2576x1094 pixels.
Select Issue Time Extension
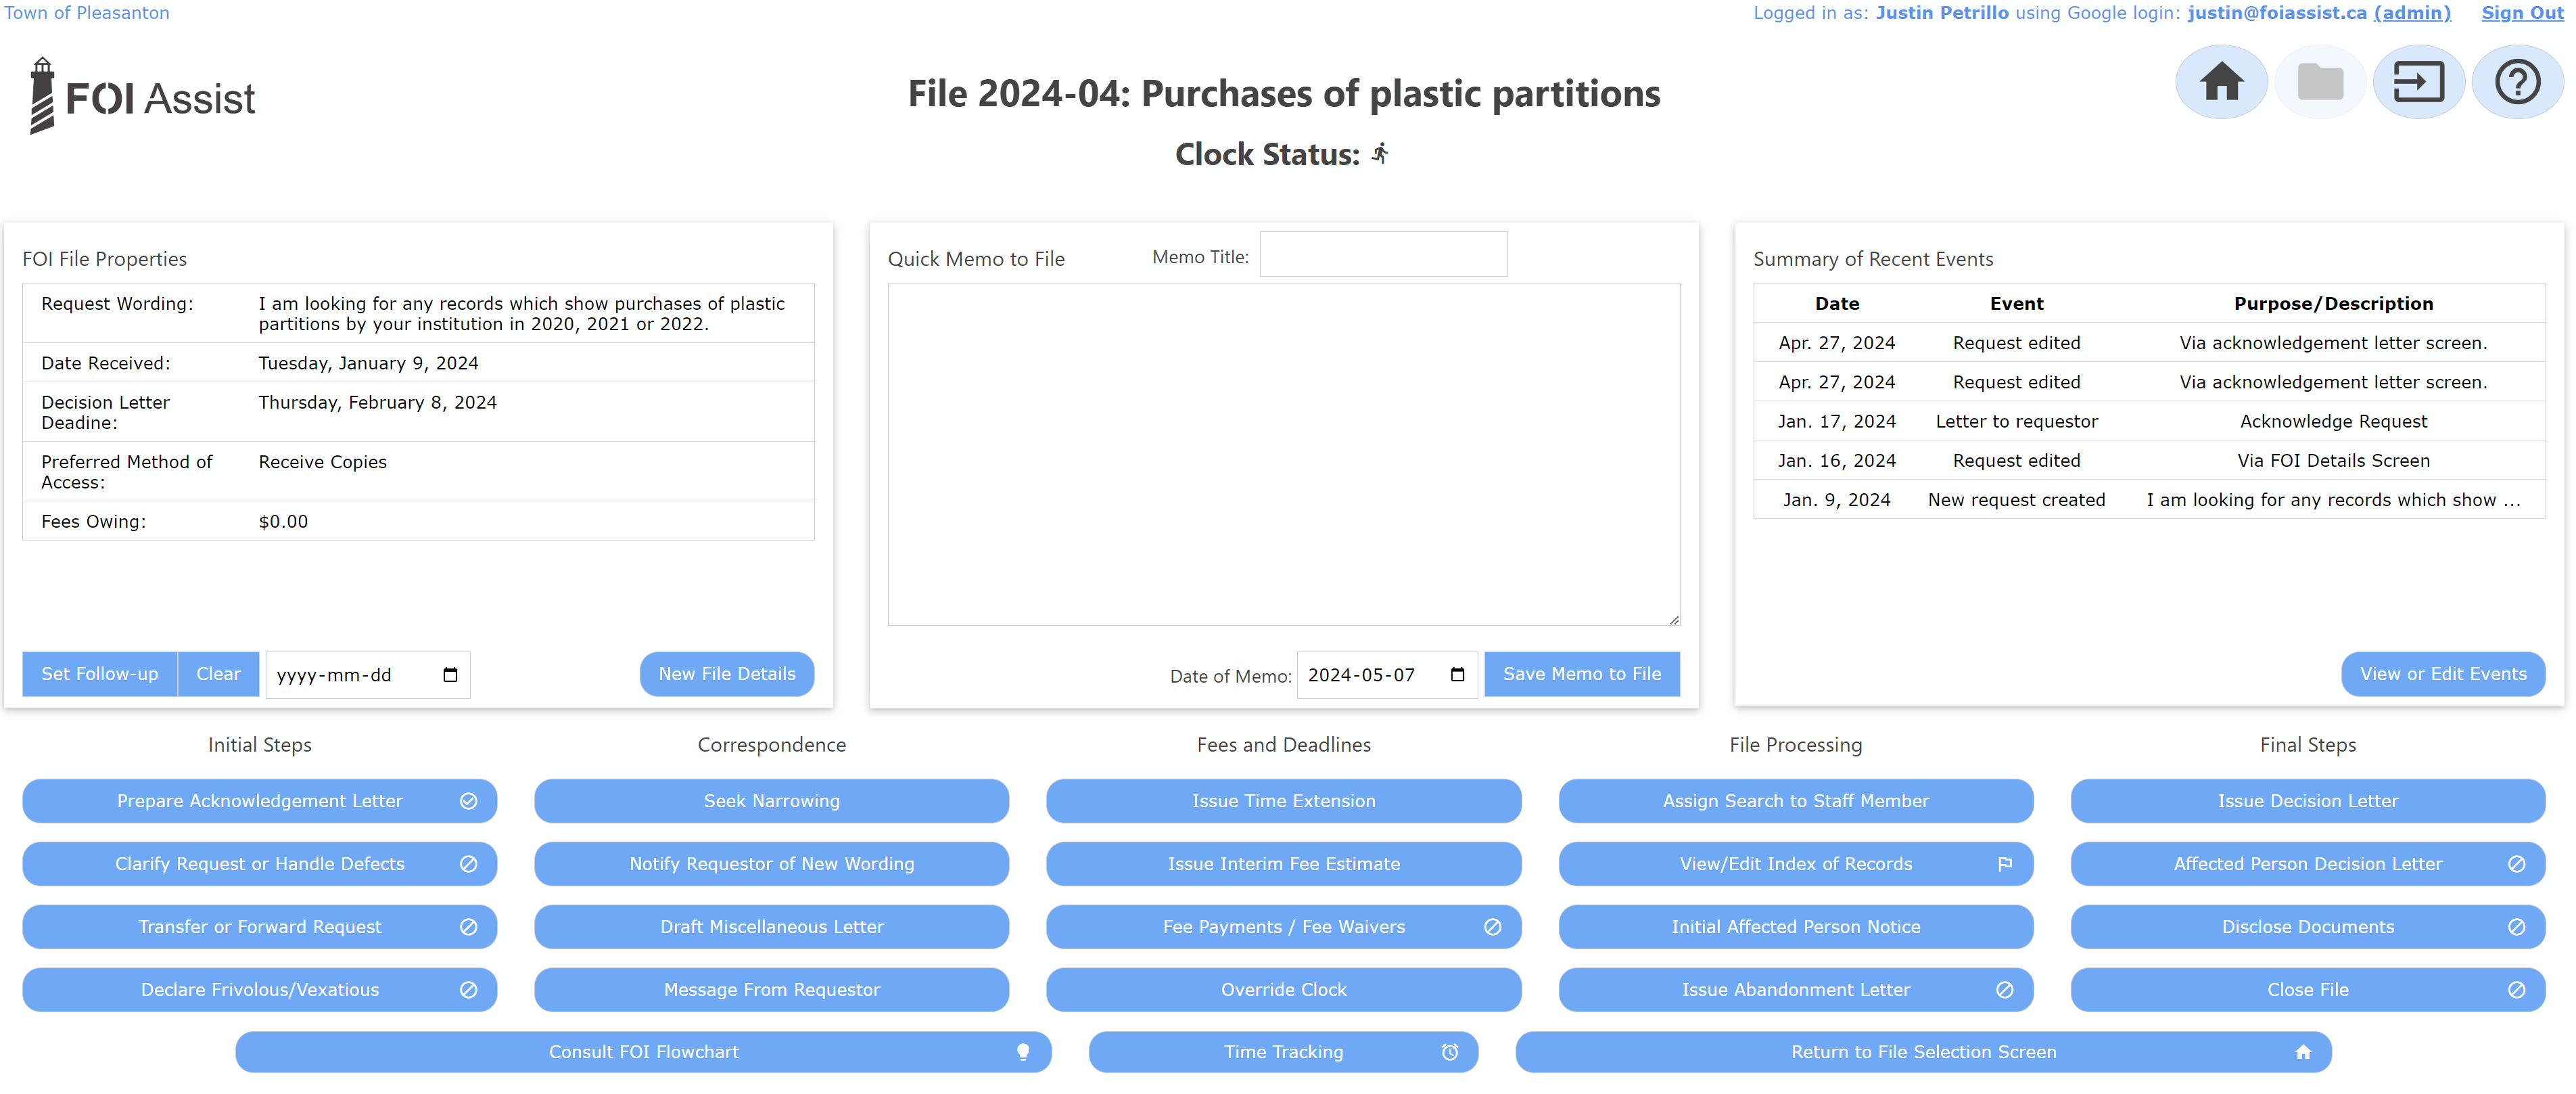click(1283, 801)
